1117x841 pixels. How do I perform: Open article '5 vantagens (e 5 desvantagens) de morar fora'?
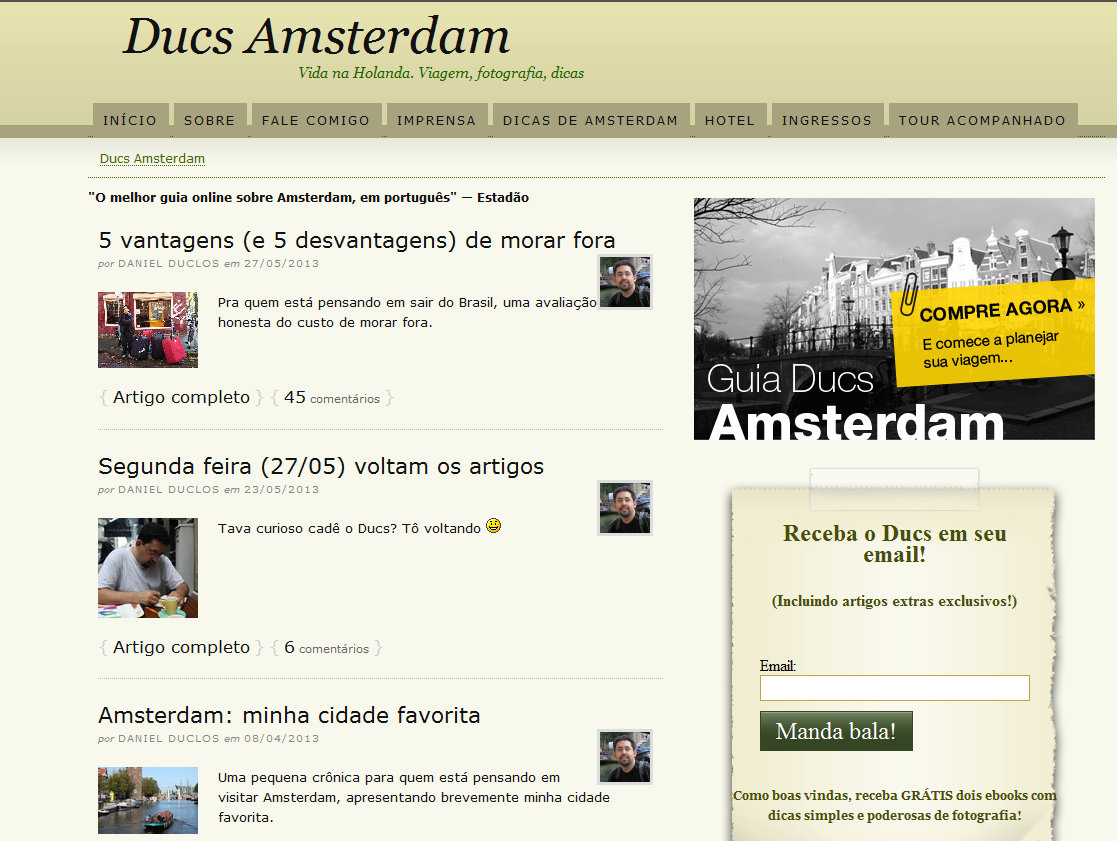[357, 240]
